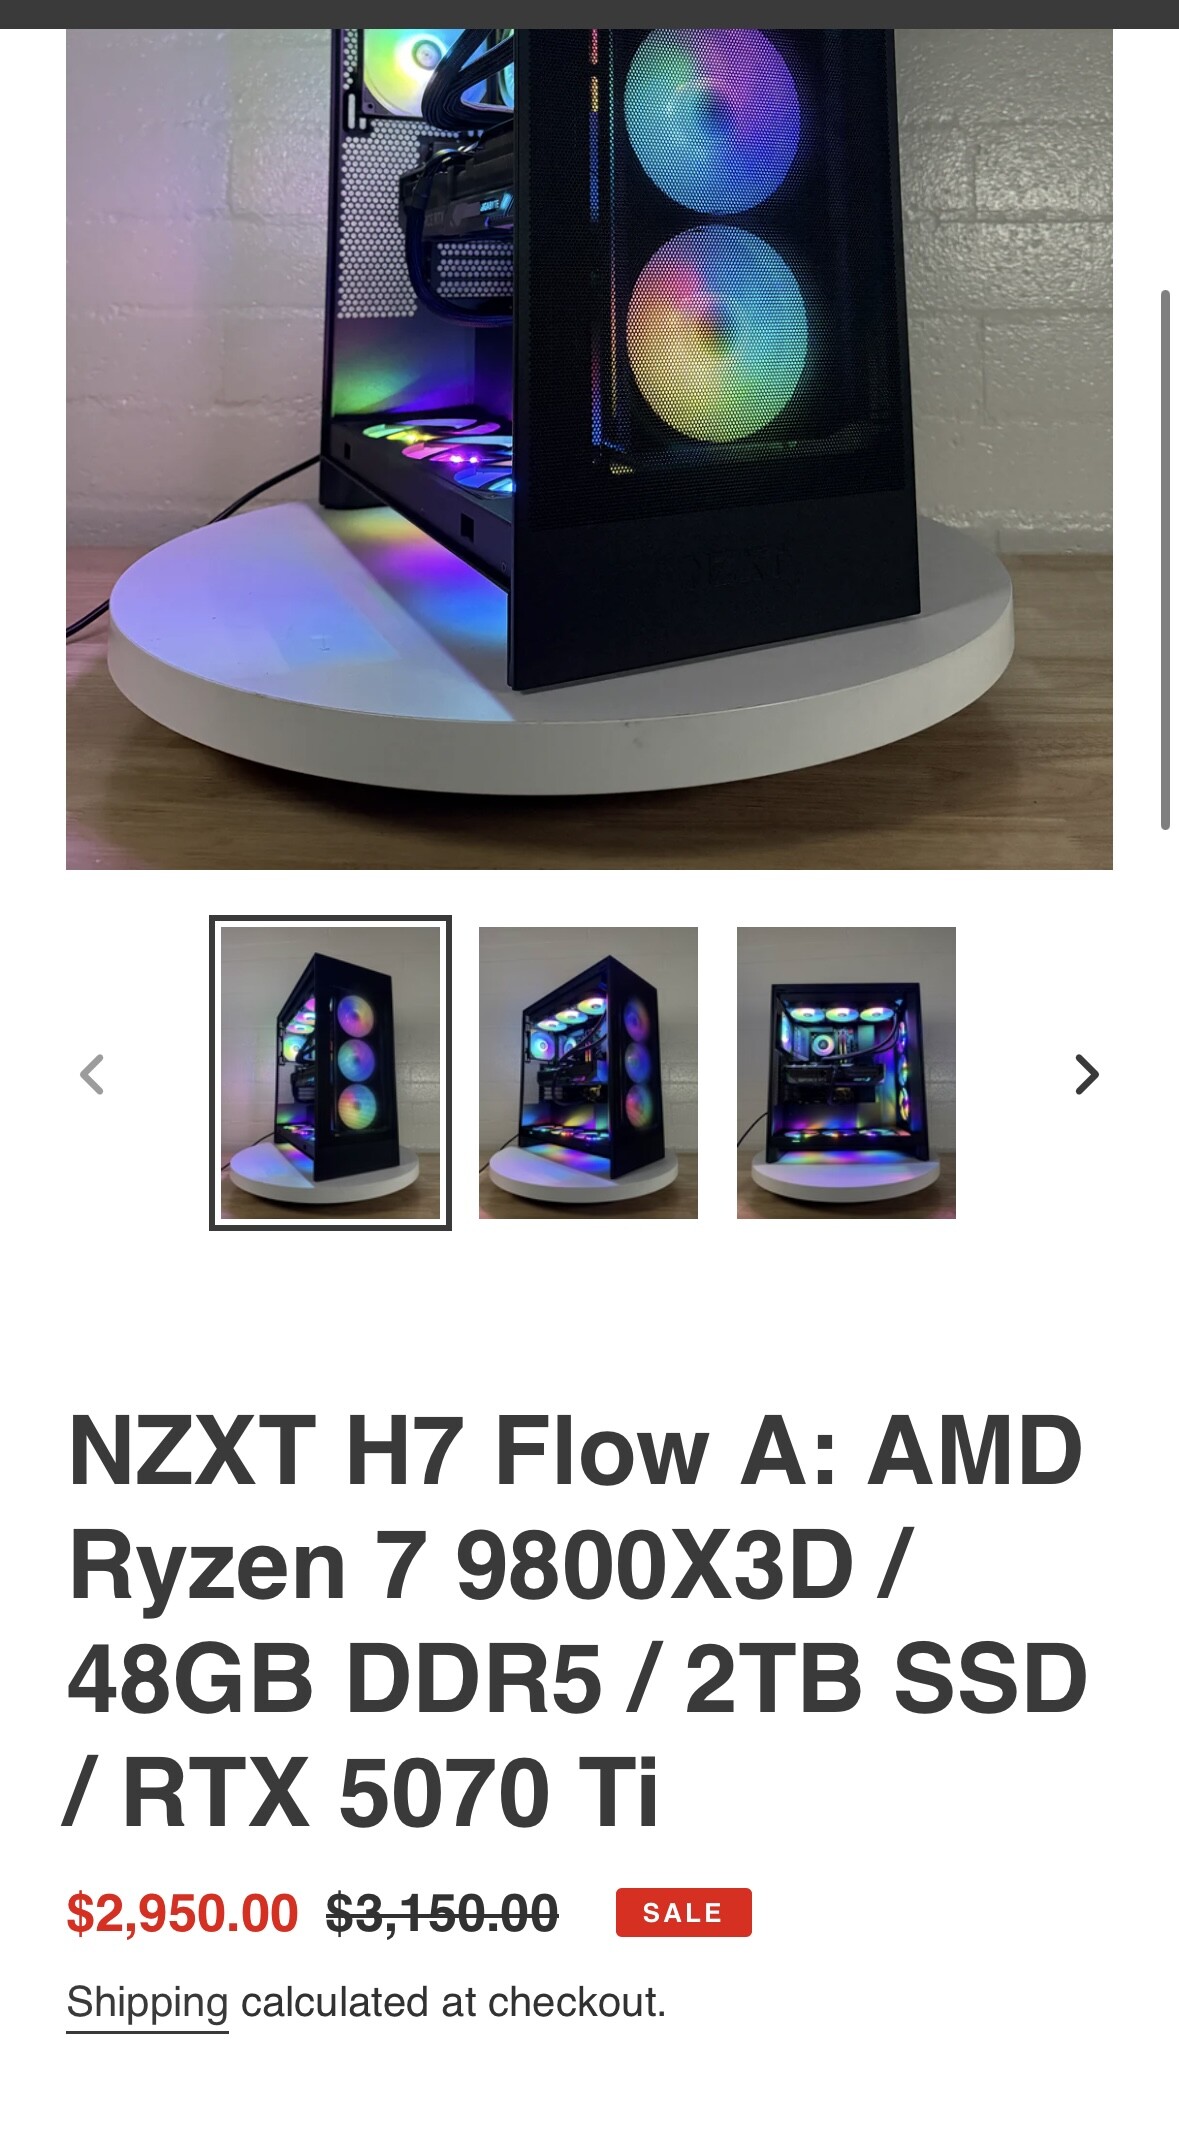
Task: Click the next thumbnails right chevron
Action: tap(1086, 1074)
